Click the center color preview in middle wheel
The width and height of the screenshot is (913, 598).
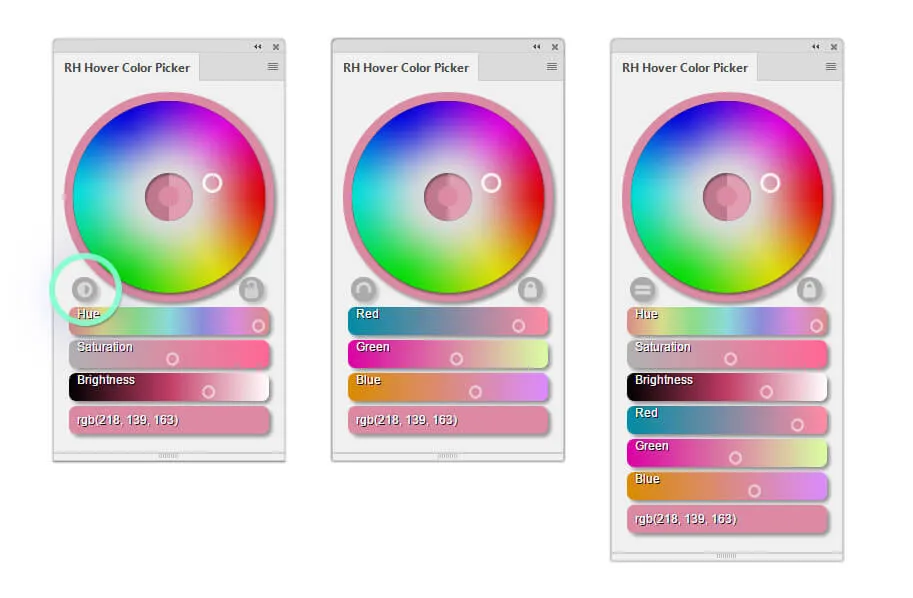[x=448, y=197]
